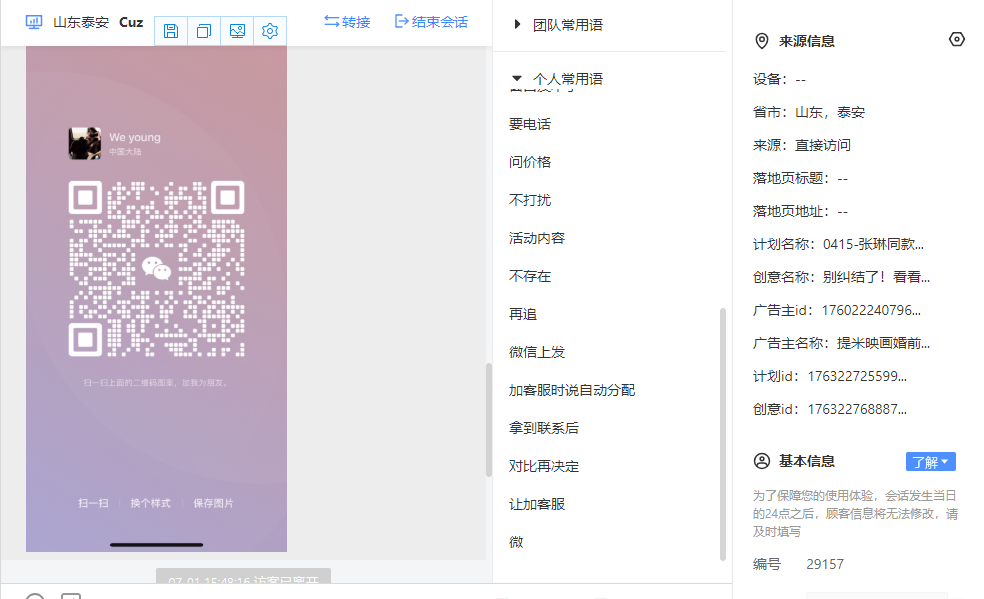Click the visitor name 山东泰安 Cuz
The width and height of the screenshot is (984, 599).
[98, 23]
